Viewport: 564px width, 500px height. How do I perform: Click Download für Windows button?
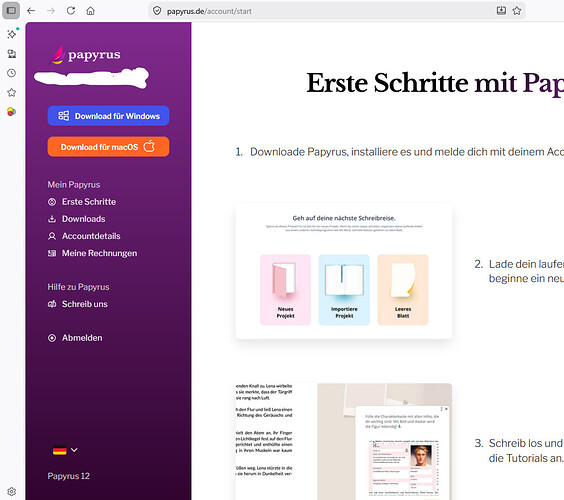tap(108, 116)
